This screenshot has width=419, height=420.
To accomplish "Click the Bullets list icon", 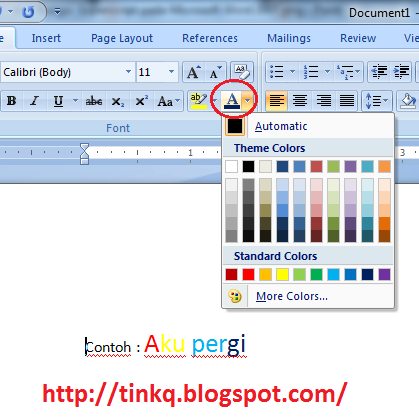I will (x=277, y=72).
